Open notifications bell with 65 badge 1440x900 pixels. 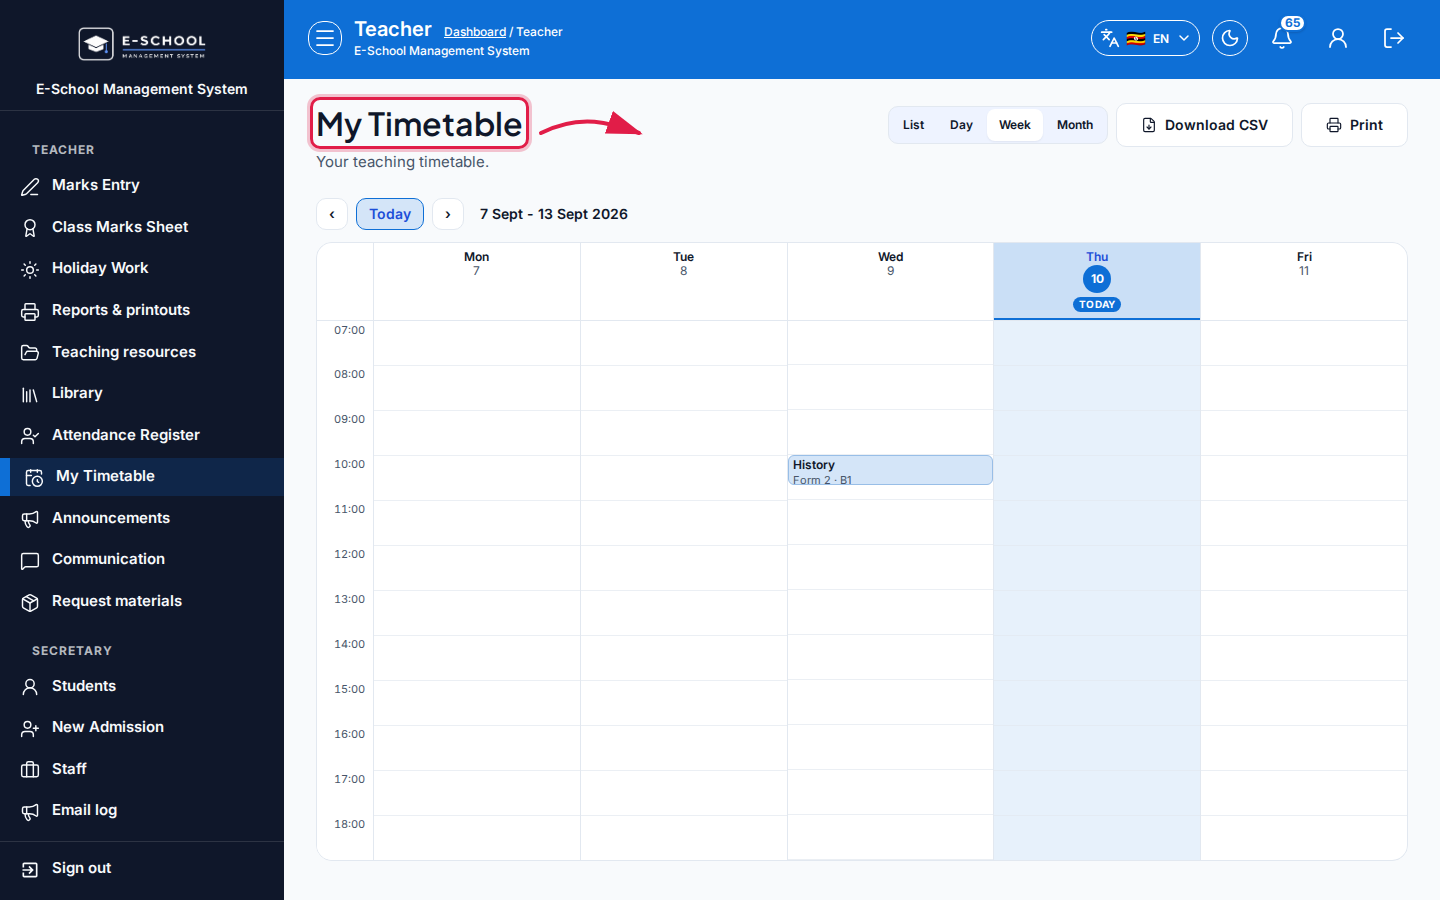click(1282, 38)
